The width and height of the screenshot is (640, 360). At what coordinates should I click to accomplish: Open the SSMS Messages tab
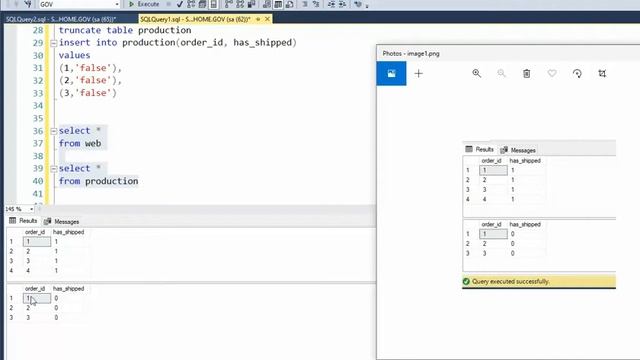[62, 221]
